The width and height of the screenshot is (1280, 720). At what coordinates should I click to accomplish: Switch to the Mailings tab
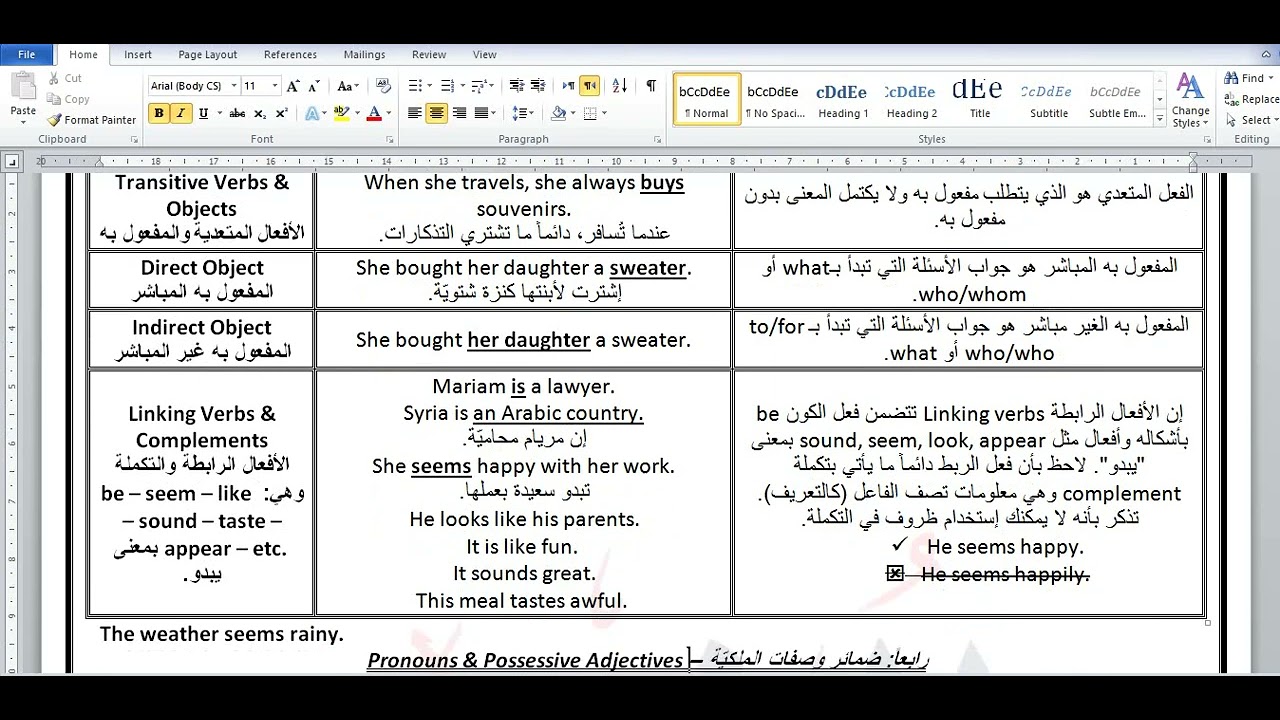tap(364, 55)
